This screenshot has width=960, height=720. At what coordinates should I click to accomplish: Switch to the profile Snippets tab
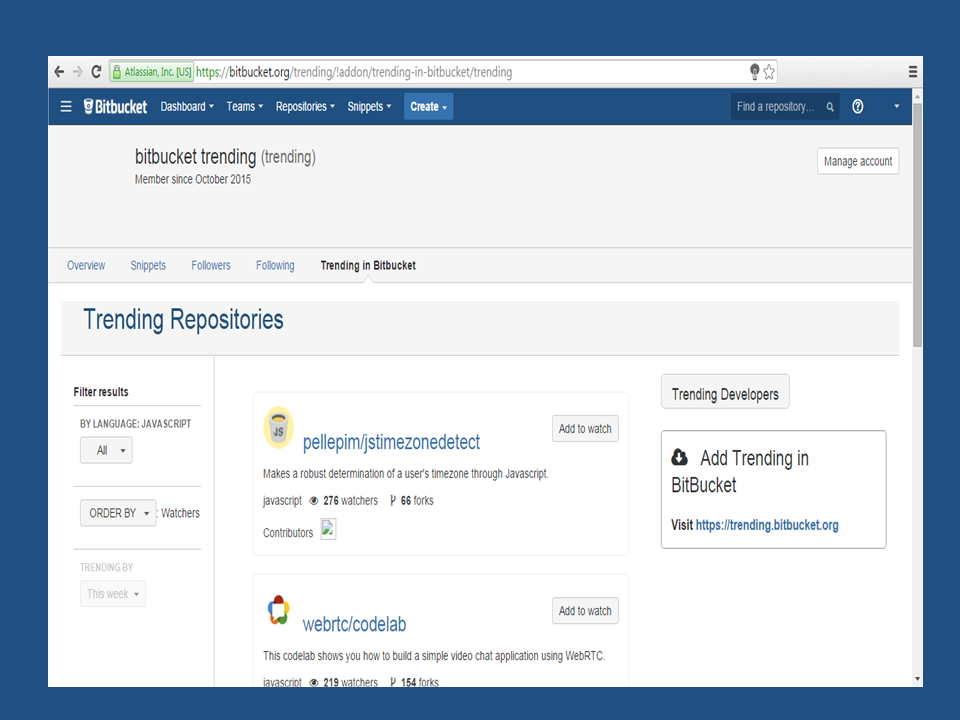tap(148, 265)
